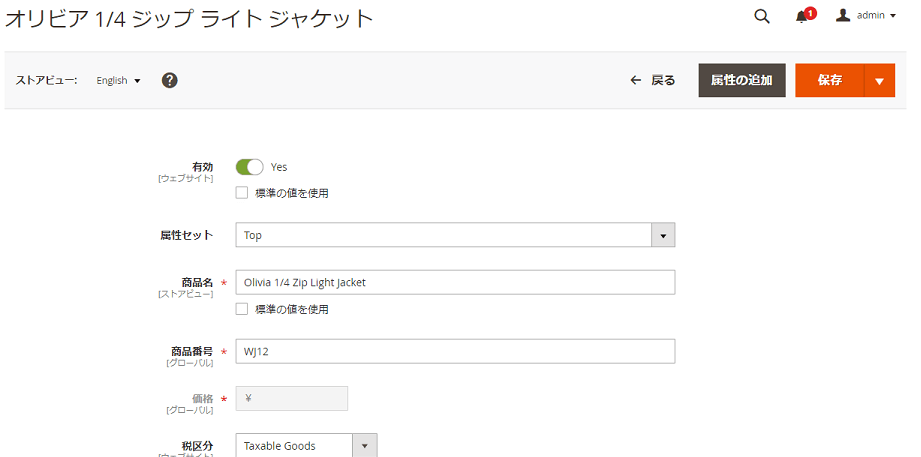
Task: Toggle the 有効 product enabled switch
Action: tap(249, 167)
